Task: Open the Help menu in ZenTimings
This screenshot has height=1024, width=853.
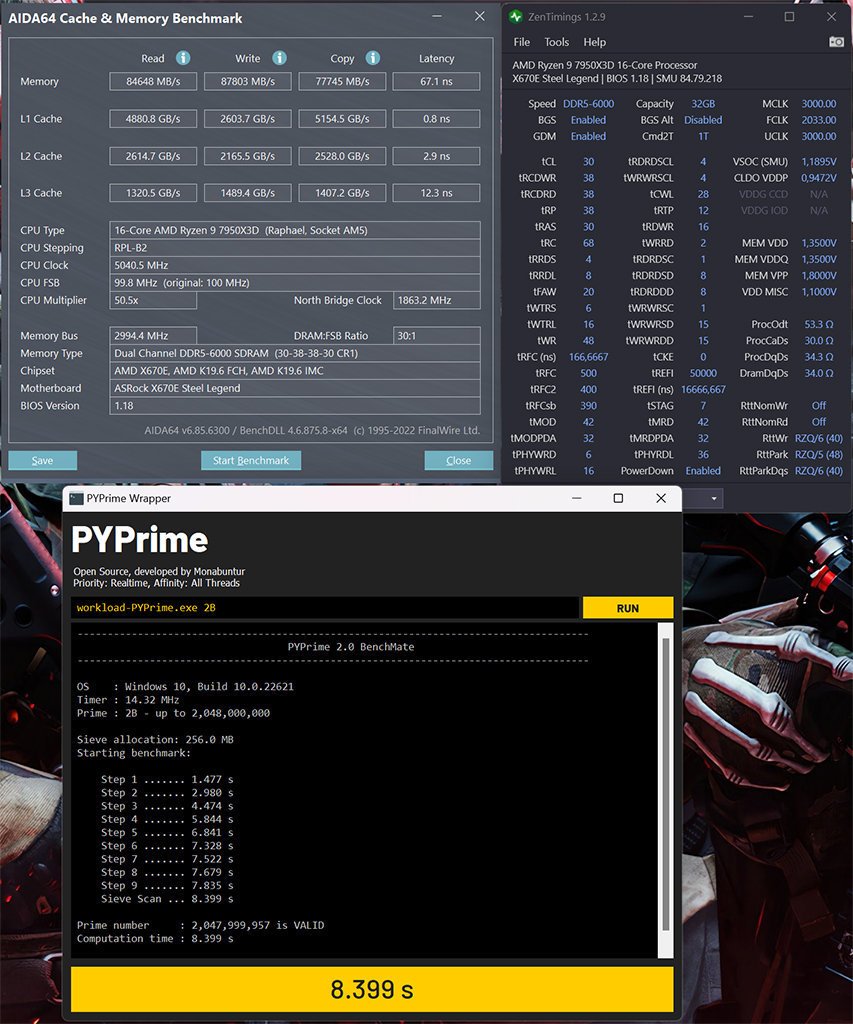Action: (x=594, y=42)
